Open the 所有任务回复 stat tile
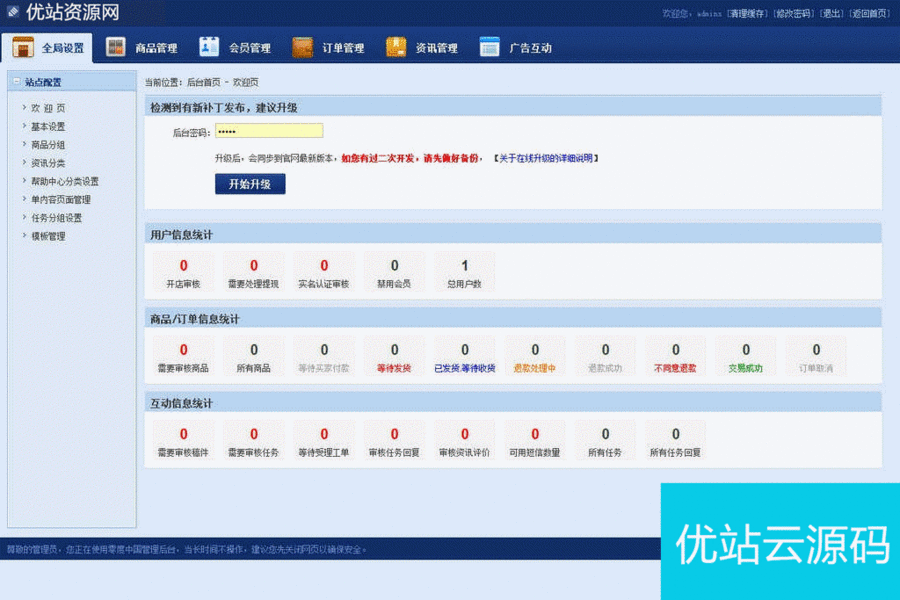The height and width of the screenshot is (600, 900). pos(676,441)
